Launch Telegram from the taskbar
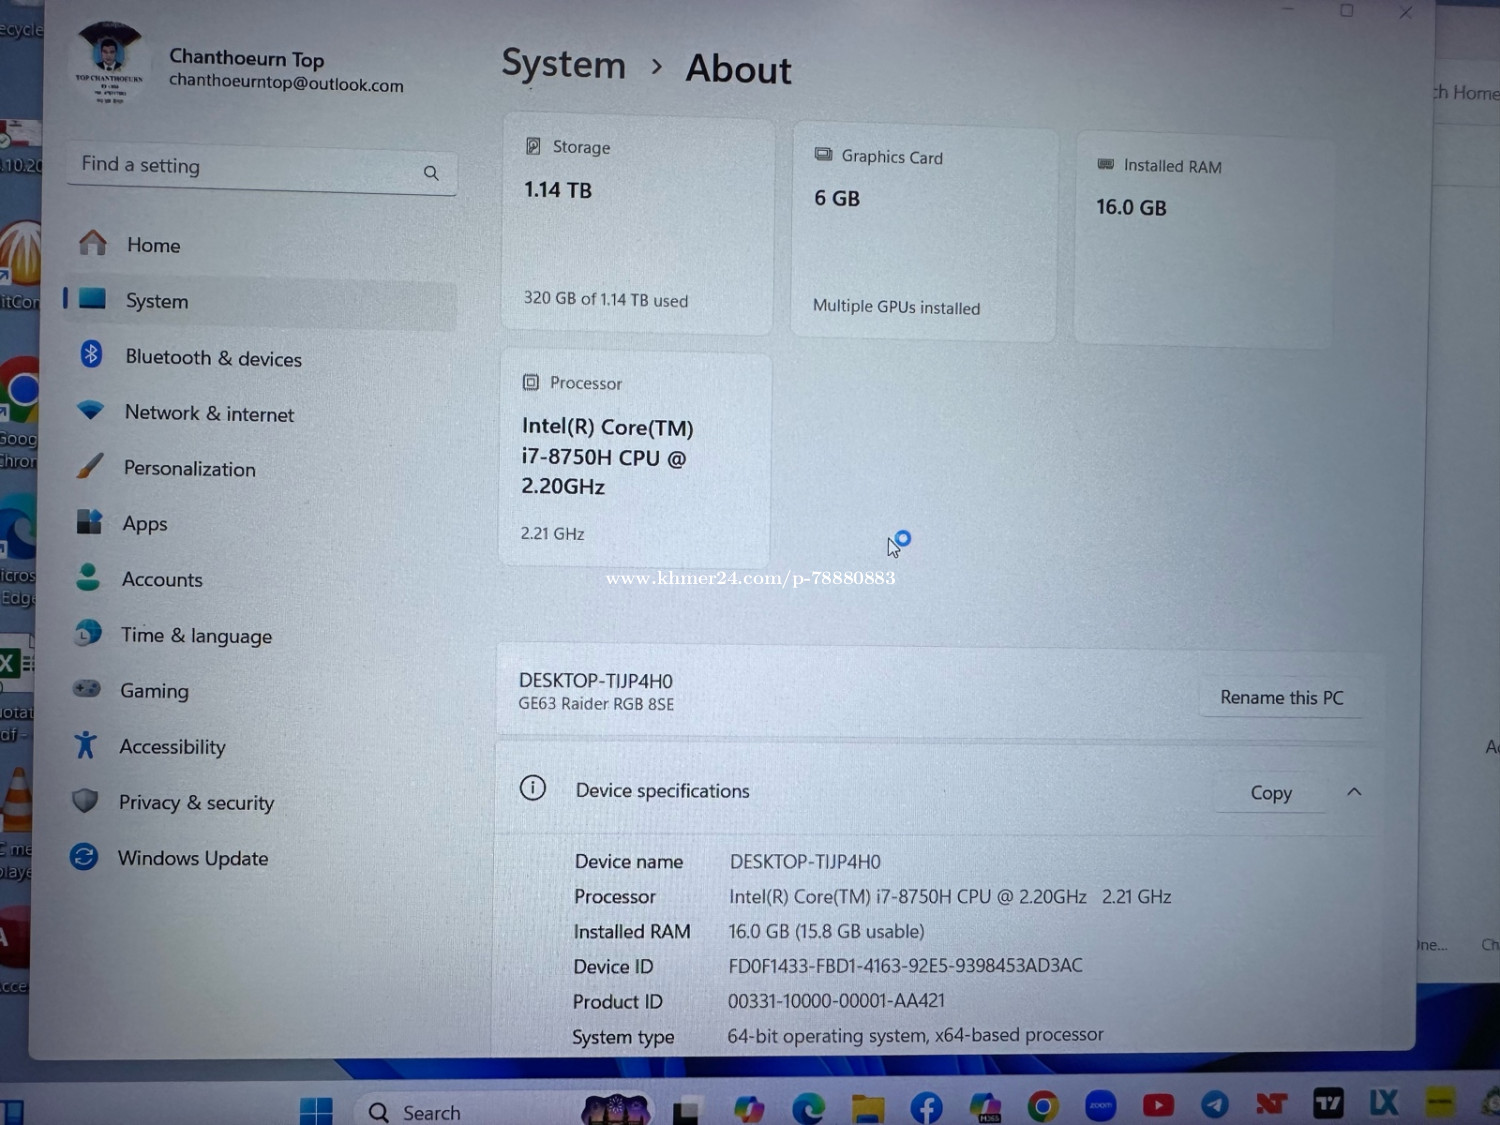Viewport: 1500px width, 1125px height. (1214, 1104)
